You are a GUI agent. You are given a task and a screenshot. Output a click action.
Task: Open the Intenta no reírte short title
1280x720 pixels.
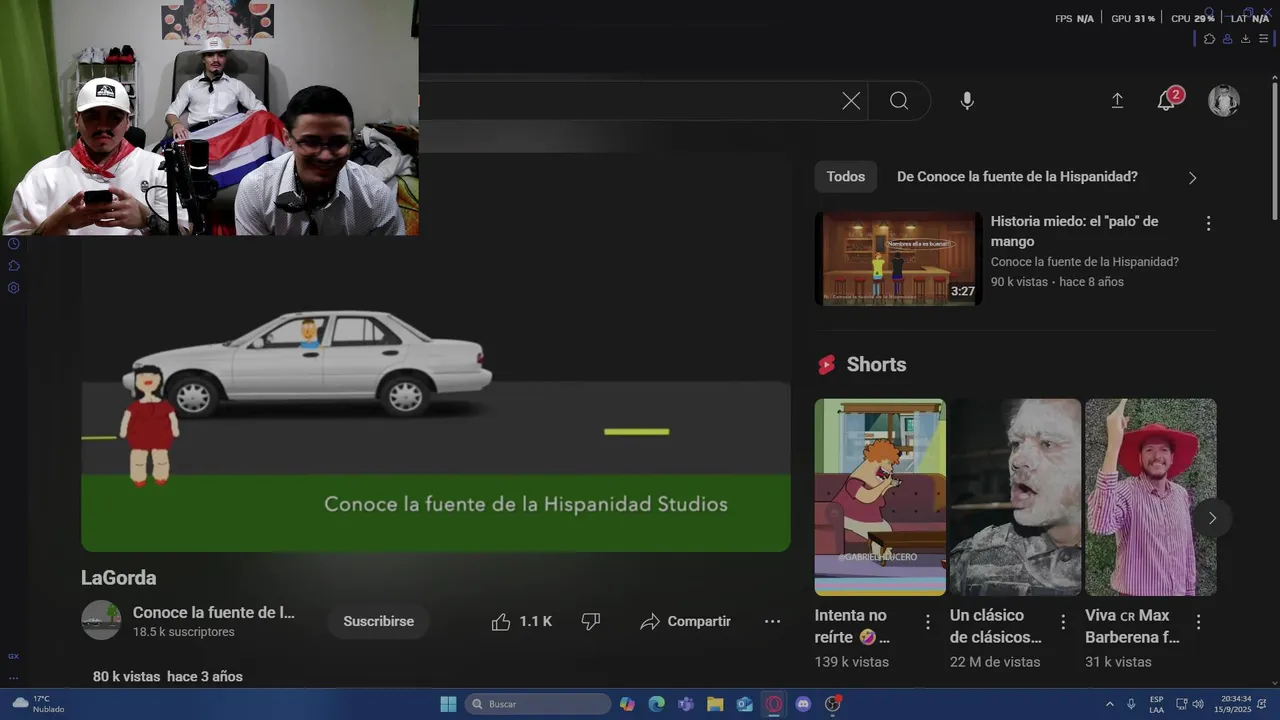[x=853, y=626]
